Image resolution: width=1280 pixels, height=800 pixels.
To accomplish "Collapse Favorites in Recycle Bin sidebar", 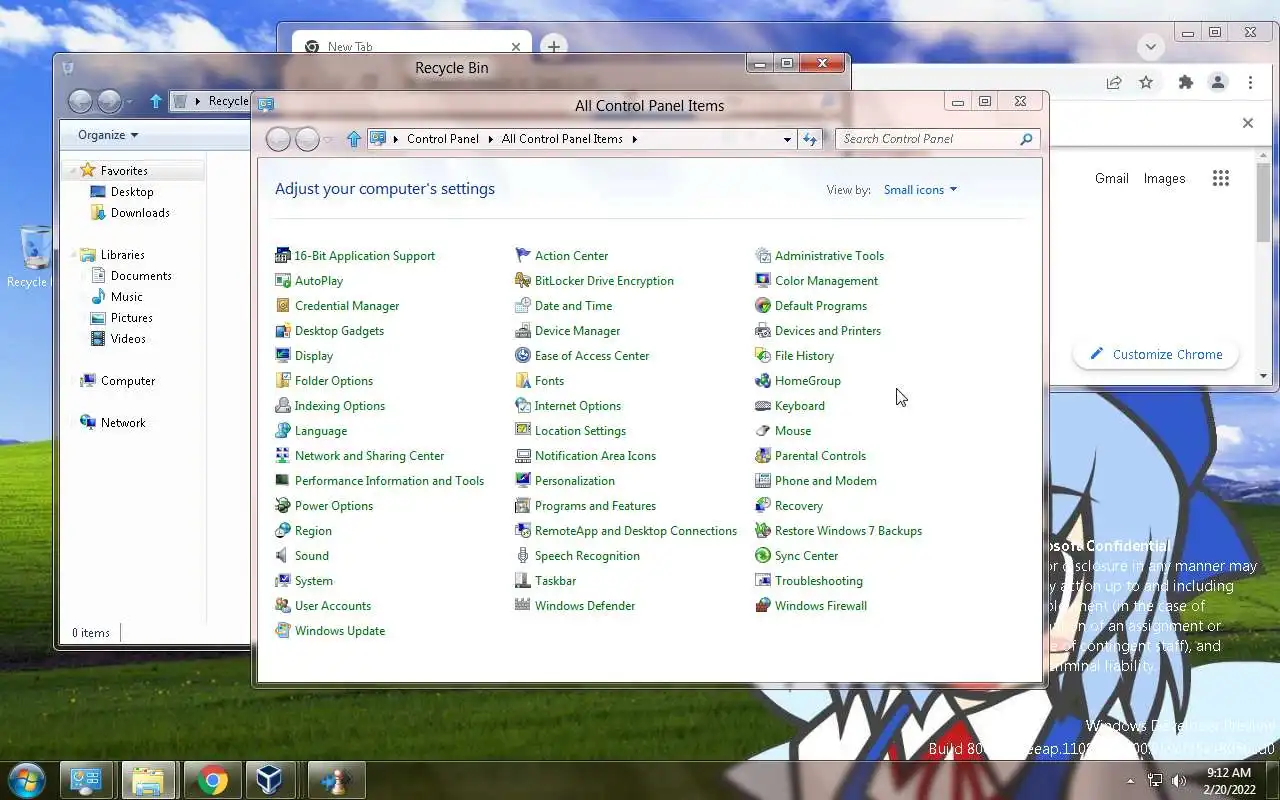I will tap(73, 171).
